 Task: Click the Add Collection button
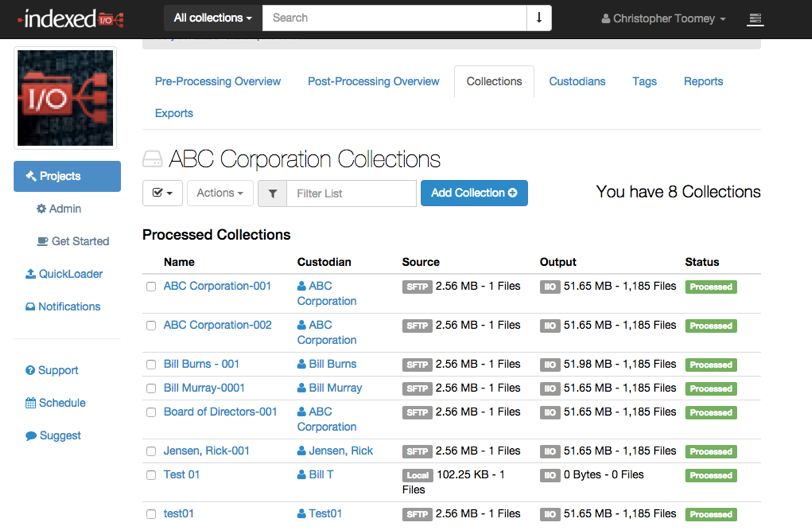tap(474, 193)
